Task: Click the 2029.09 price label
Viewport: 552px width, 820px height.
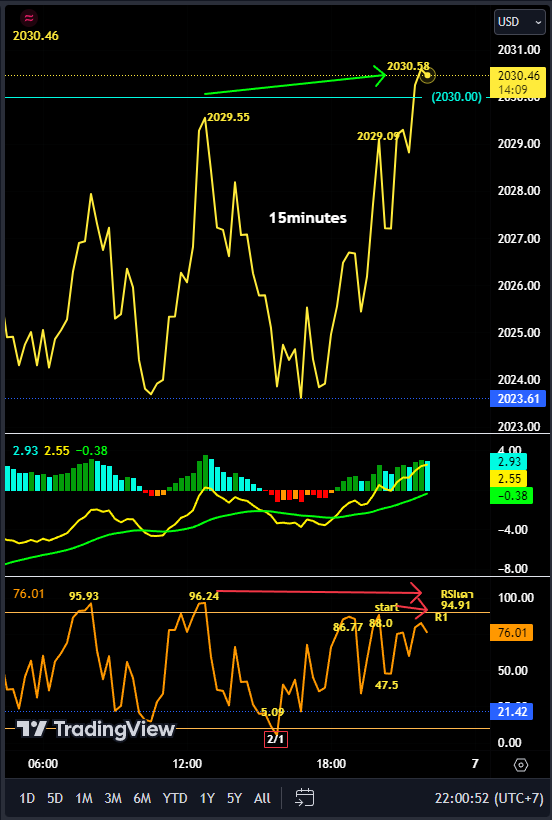Action: (x=378, y=136)
